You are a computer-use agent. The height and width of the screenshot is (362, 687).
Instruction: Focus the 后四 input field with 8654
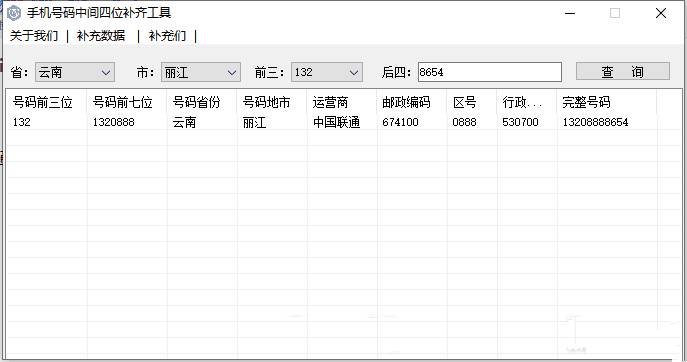tap(490, 72)
